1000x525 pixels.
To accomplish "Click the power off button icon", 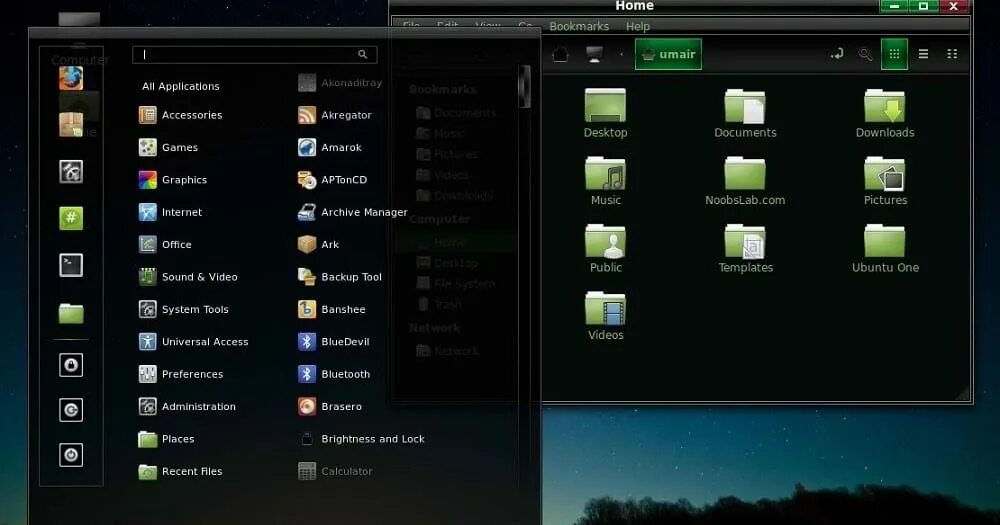I will (71, 455).
